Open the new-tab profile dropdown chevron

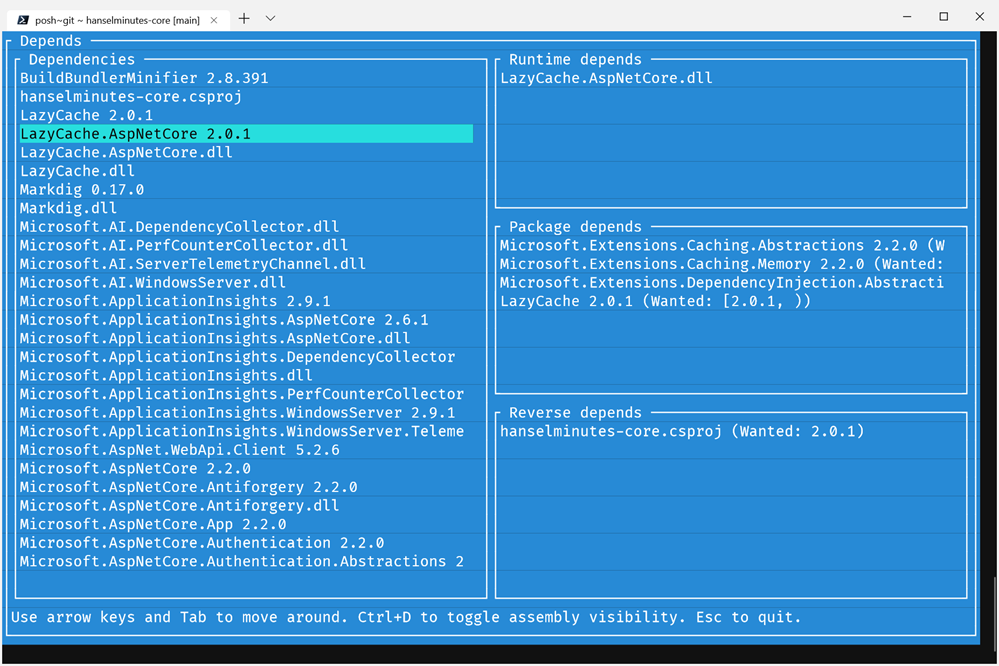pyautogui.click(x=270, y=18)
